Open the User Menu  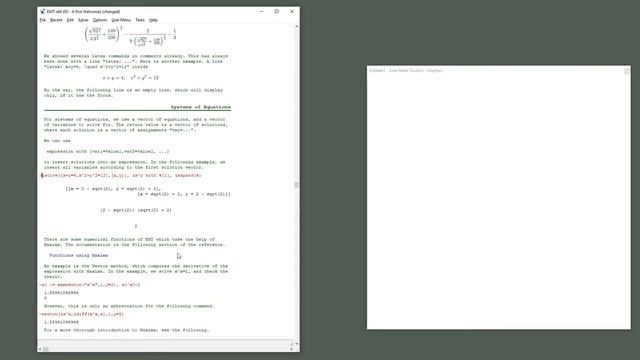pos(121,20)
